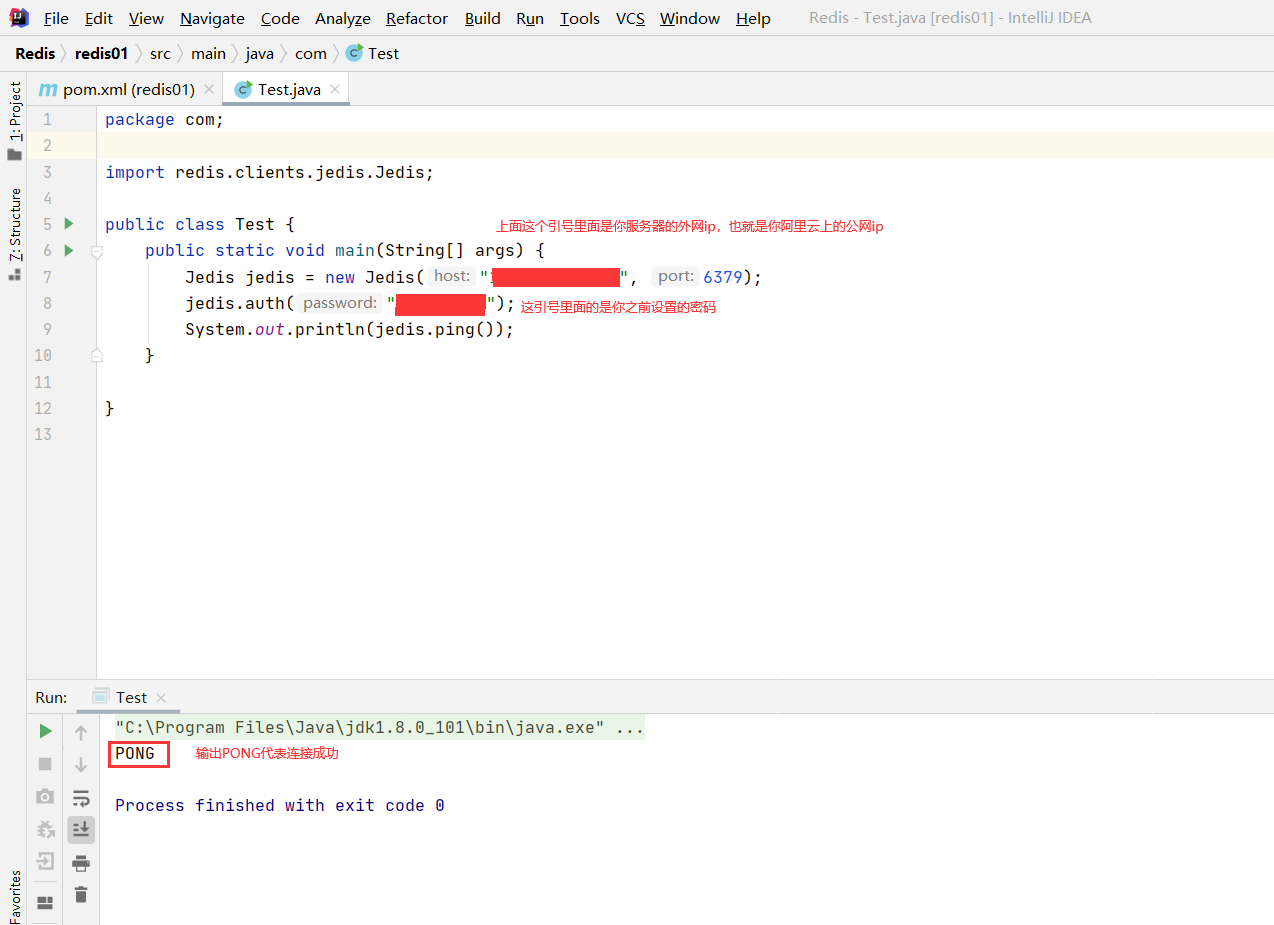This screenshot has width=1274, height=925.
Task: Run class Test from line 5 gutter icon
Action: point(69,224)
